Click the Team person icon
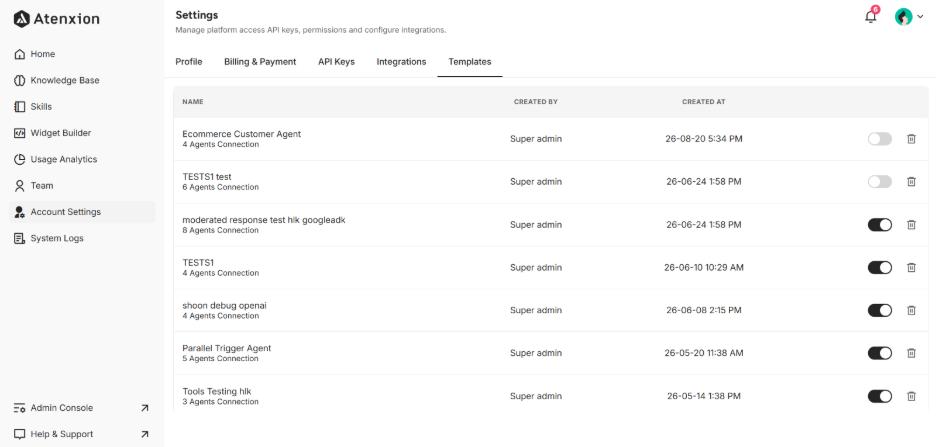 click(x=19, y=186)
